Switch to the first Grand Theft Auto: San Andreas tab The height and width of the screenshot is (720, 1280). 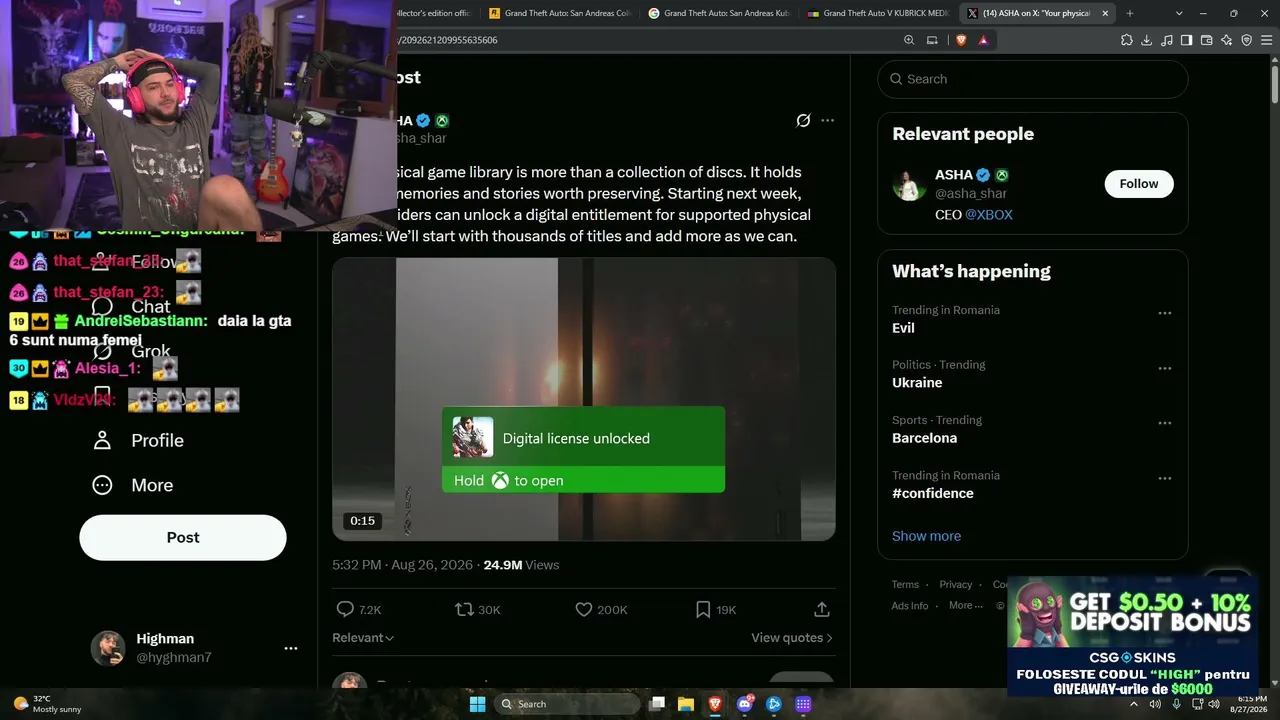[x=559, y=13]
